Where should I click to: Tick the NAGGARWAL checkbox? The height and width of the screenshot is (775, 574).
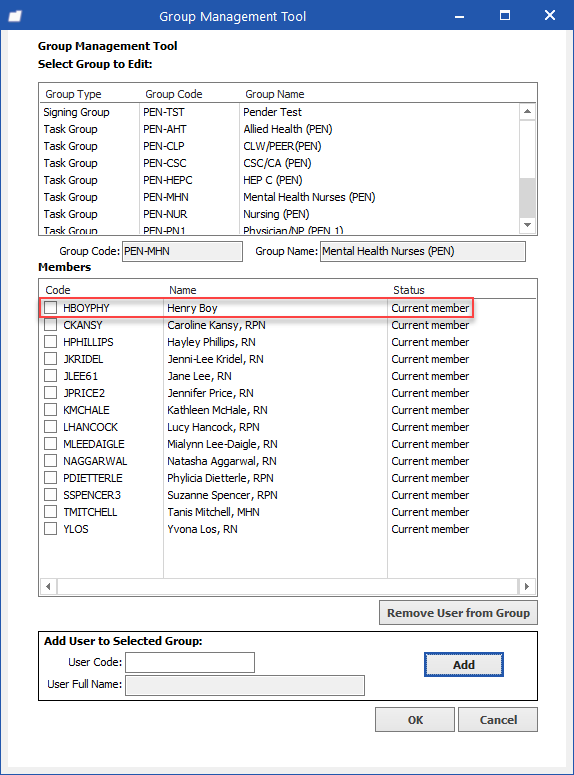pyautogui.click(x=50, y=461)
